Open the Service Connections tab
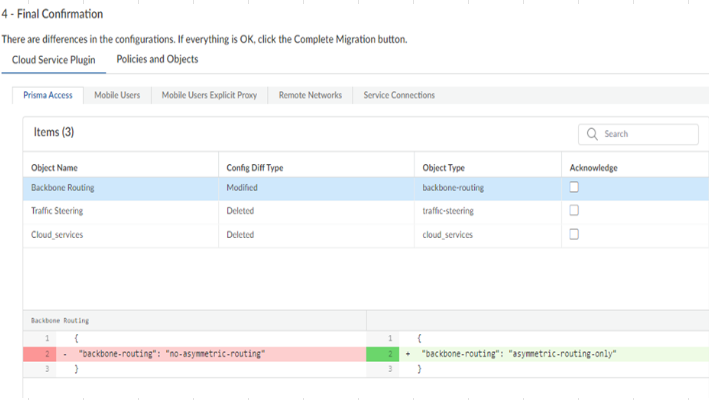Viewport: 709px width, 400px height. coord(399,95)
